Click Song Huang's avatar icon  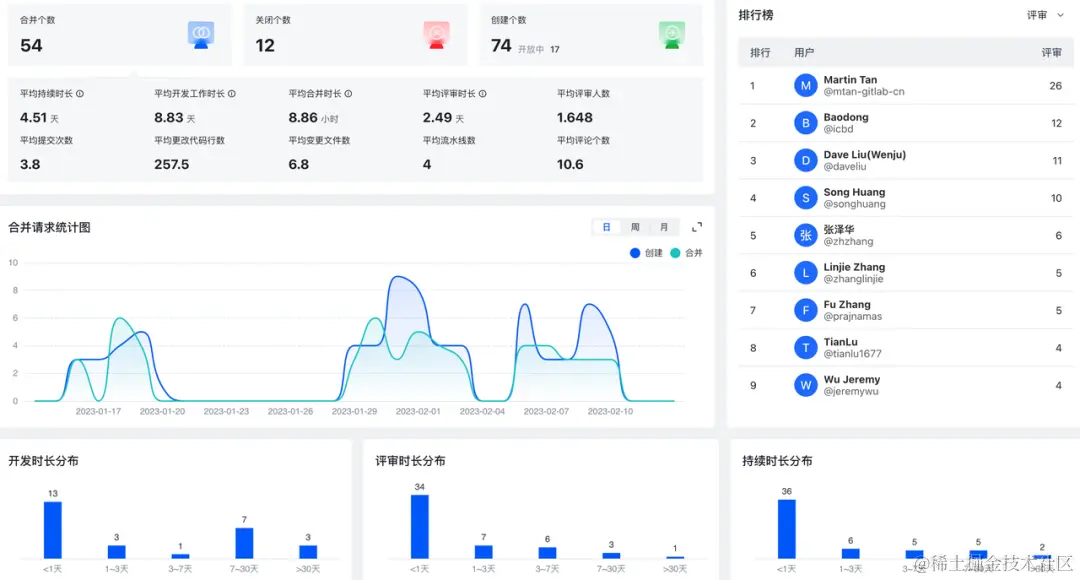tap(805, 198)
